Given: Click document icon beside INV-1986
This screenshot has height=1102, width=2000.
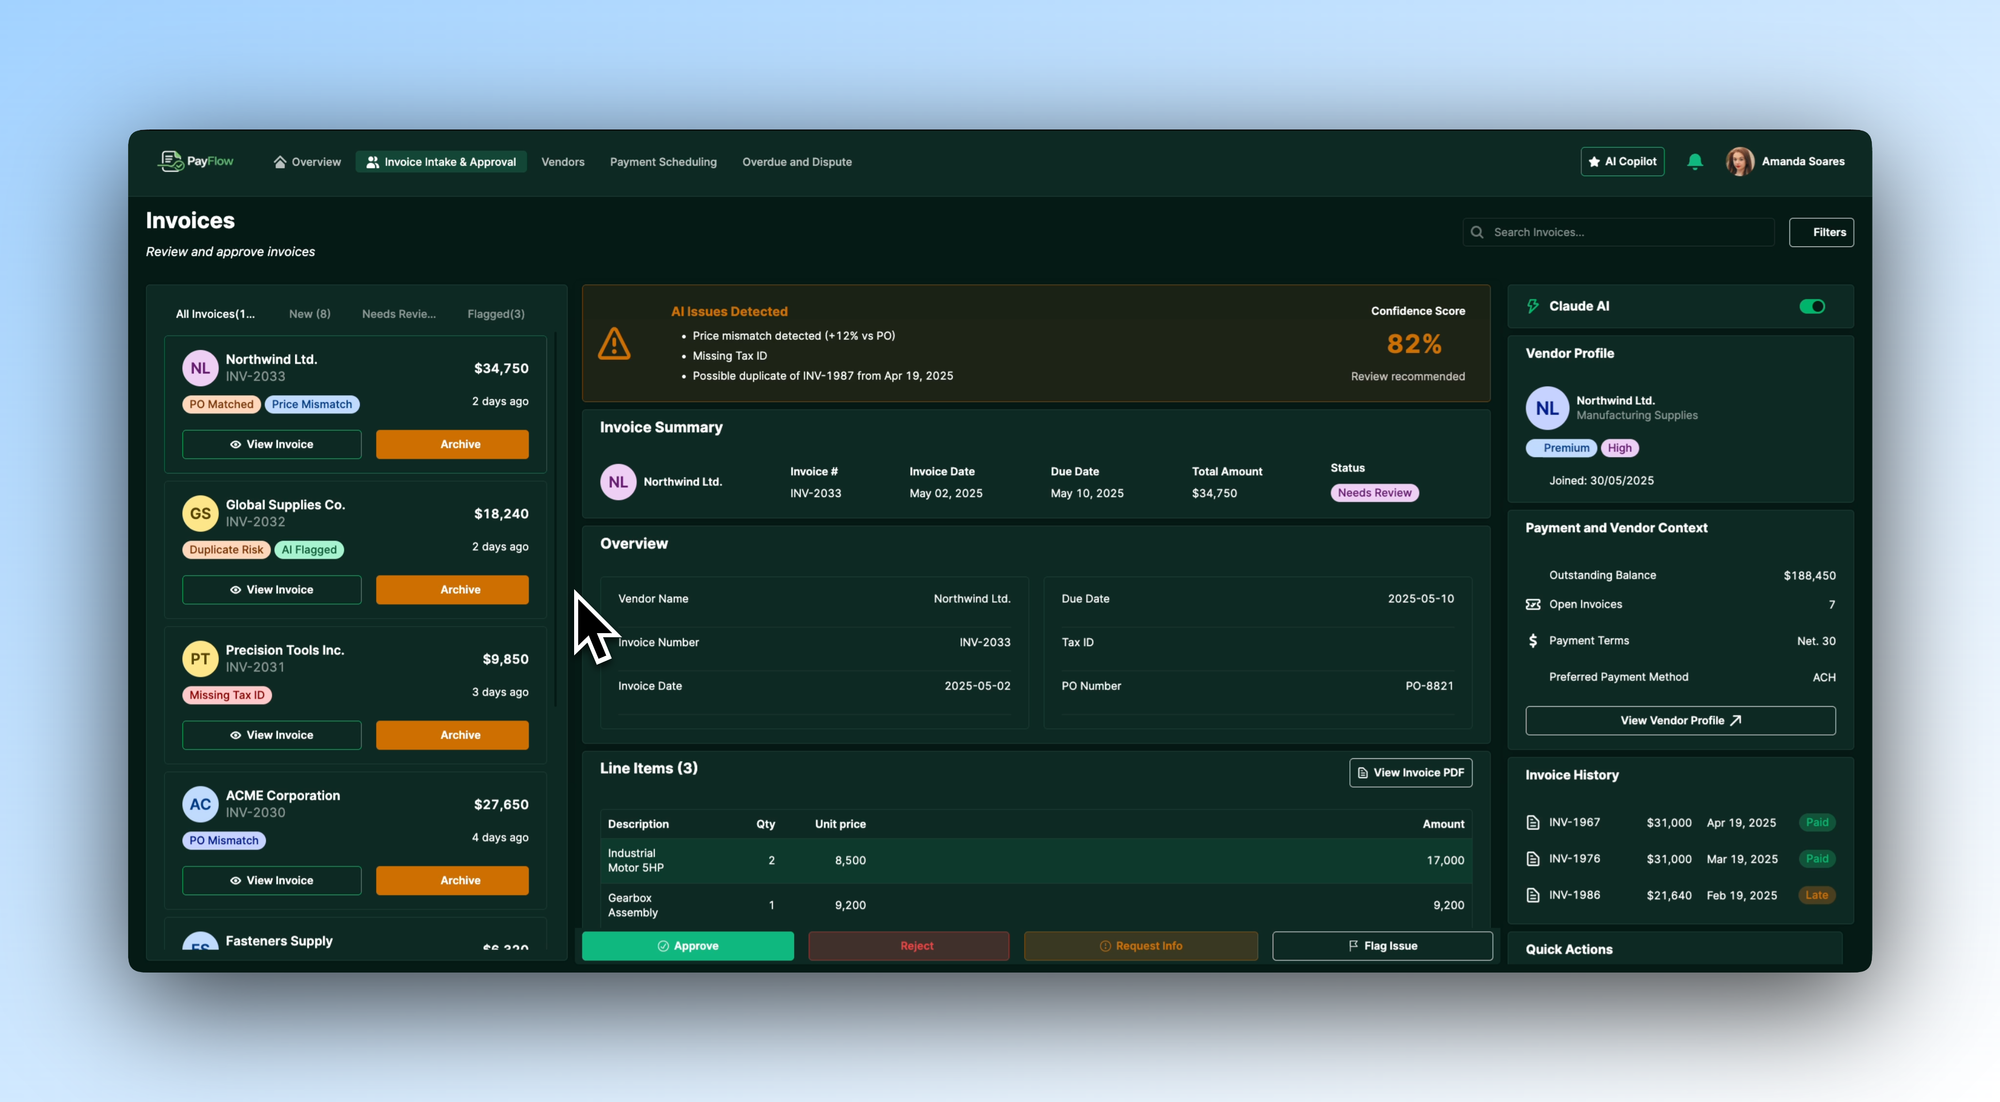Looking at the screenshot, I should point(1533,895).
